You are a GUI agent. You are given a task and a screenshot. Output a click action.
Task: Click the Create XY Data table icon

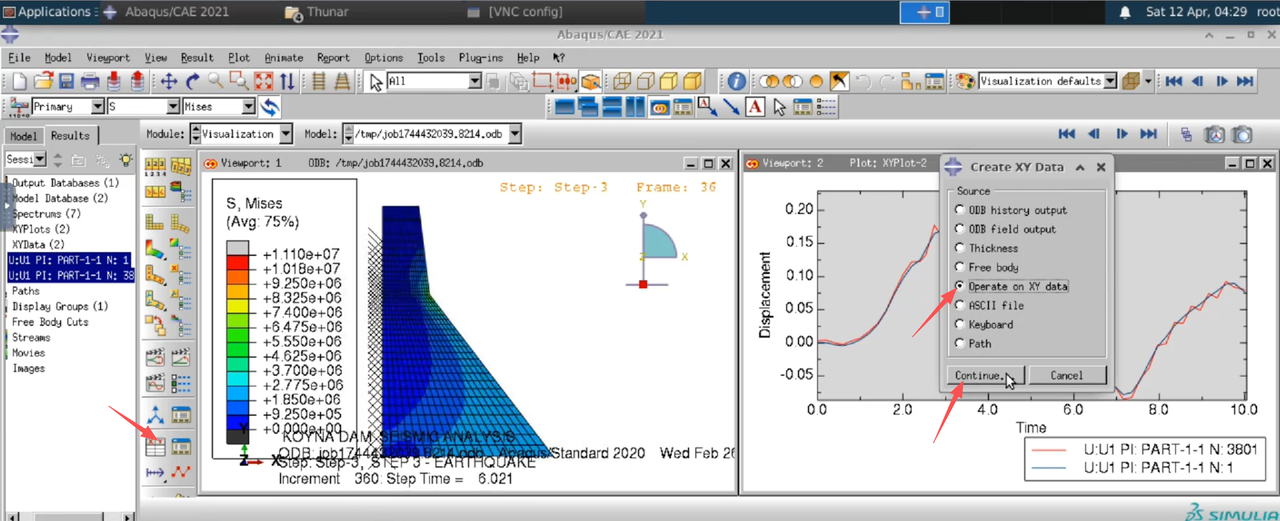155,446
